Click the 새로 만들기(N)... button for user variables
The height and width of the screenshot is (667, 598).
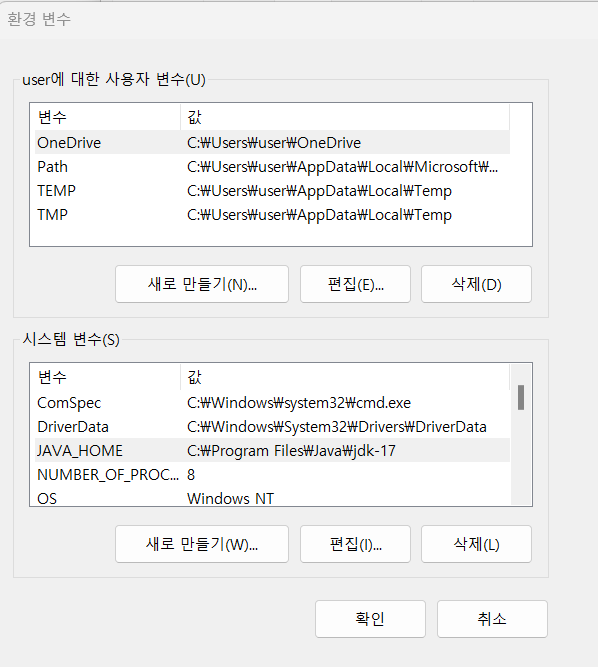[x=202, y=284]
